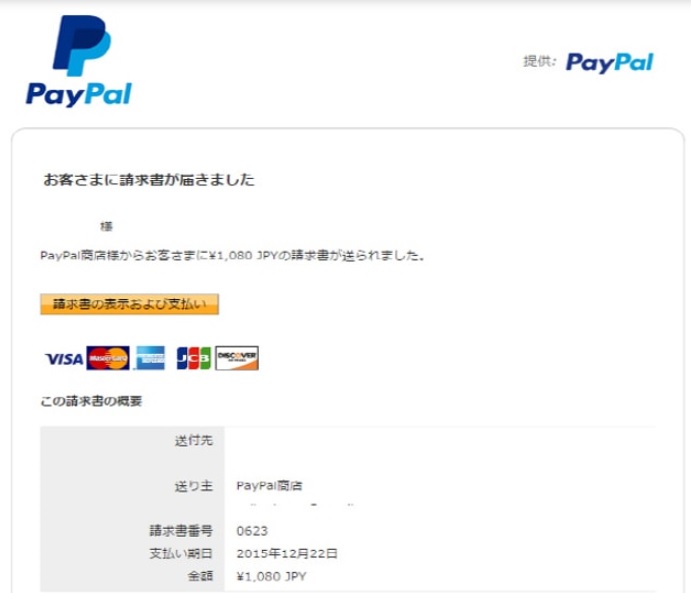Screen dimensions: 691x593
Task: Click the 請求書番号 row label
Action: tap(181, 531)
